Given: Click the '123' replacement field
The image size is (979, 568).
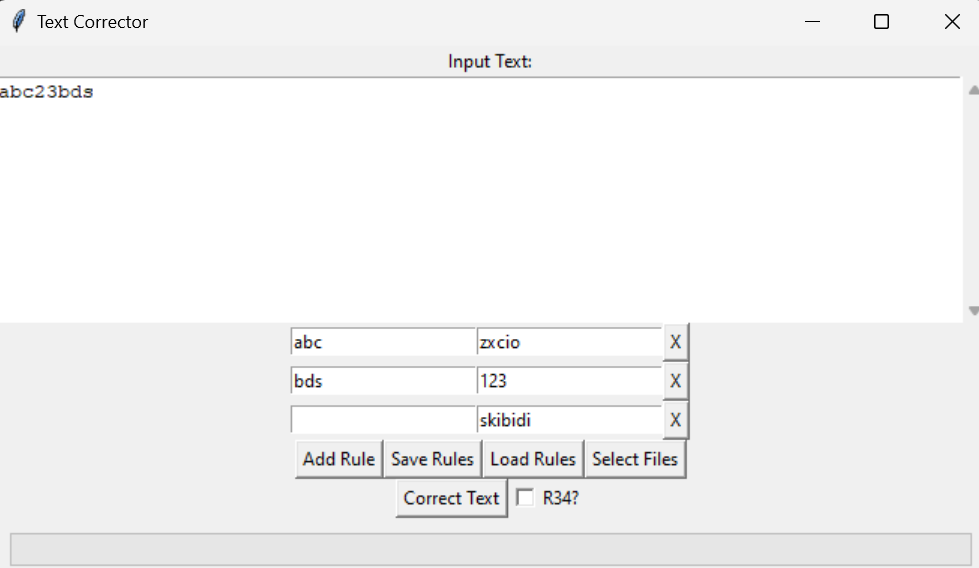Looking at the screenshot, I should click(x=569, y=381).
